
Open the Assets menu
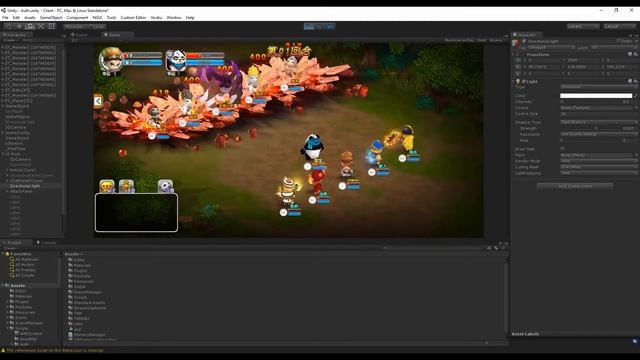pyautogui.click(x=30, y=18)
